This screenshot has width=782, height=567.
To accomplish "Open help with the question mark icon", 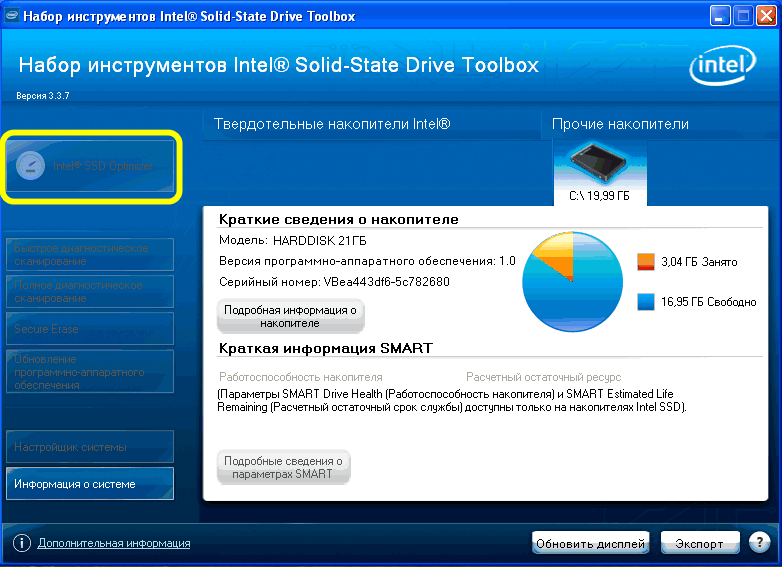I will pyautogui.click(x=760, y=542).
